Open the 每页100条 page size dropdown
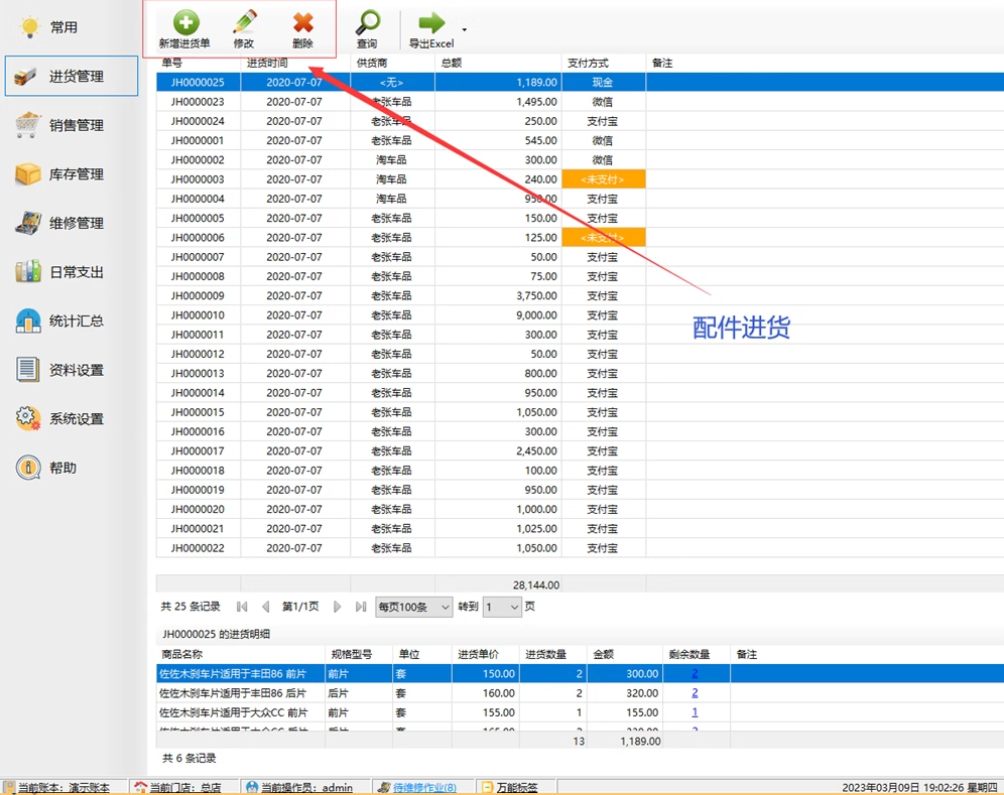This screenshot has width=1004, height=795. (414, 607)
